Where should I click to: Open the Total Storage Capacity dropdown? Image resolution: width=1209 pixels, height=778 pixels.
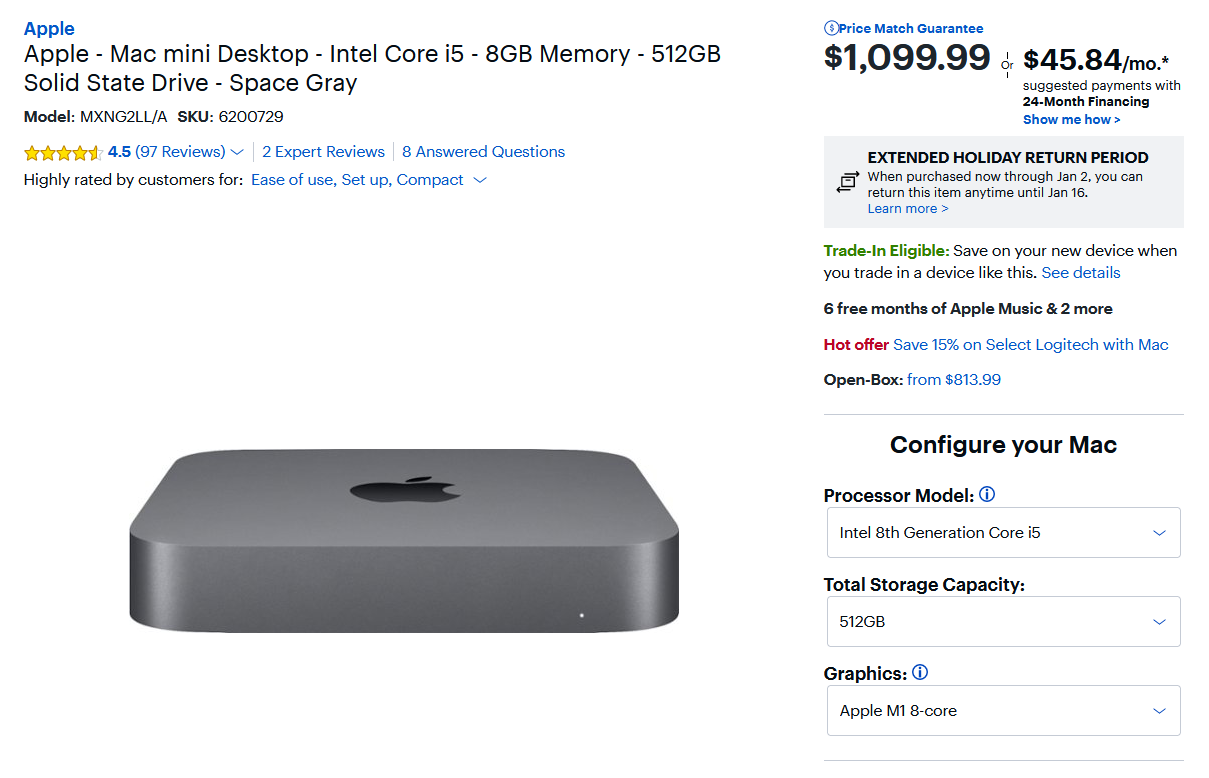[1004, 621]
